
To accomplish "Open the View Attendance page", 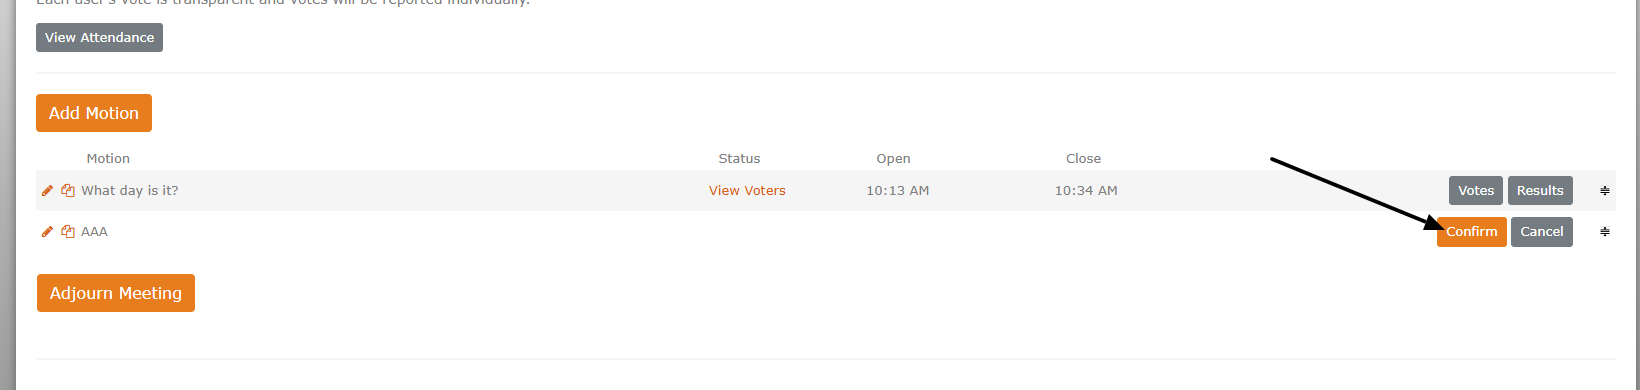I will pyautogui.click(x=99, y=37).
